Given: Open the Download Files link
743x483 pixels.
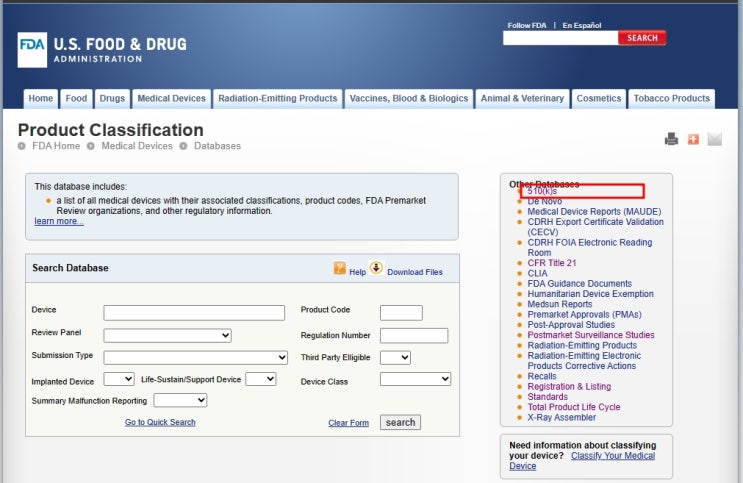Looking at the screenshot, I should (415, 272).
